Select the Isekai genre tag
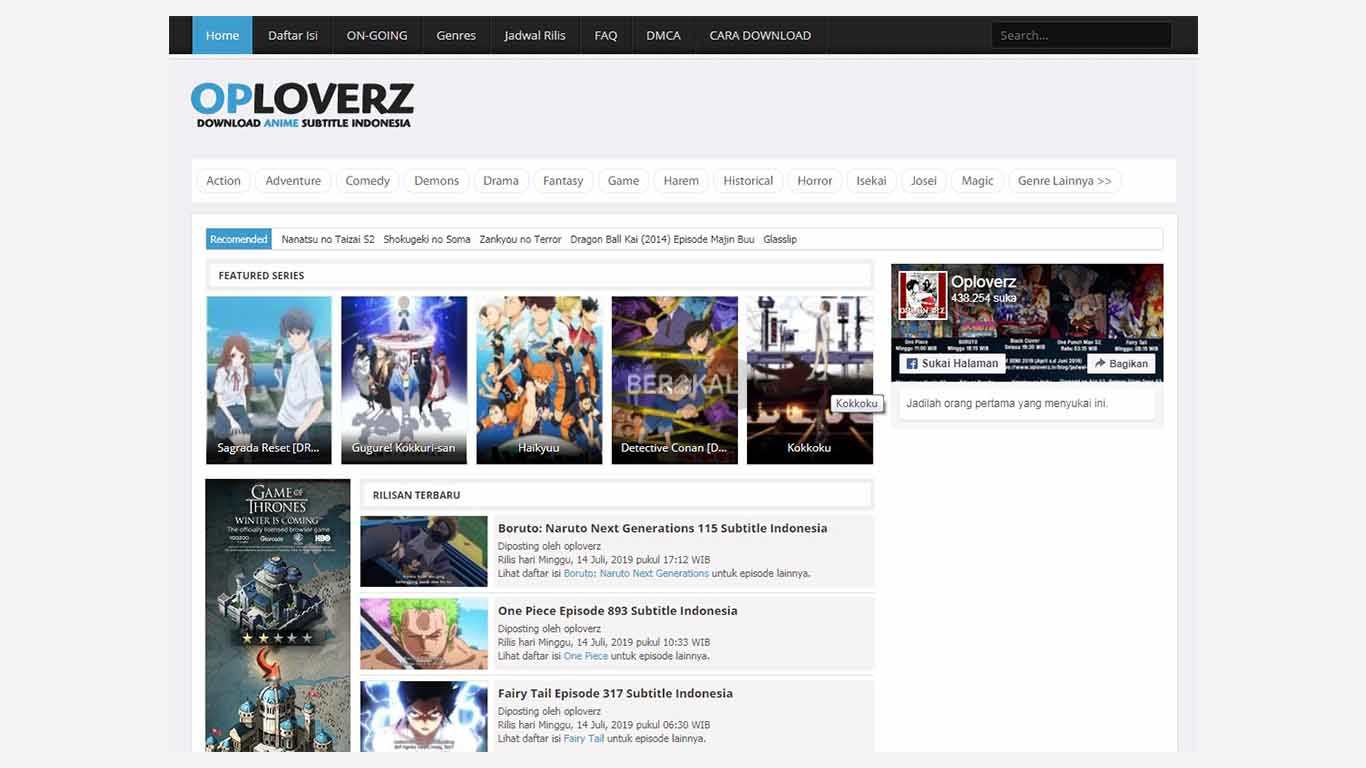This screenshot has width=1366, height=768. [x=871, y=181]
